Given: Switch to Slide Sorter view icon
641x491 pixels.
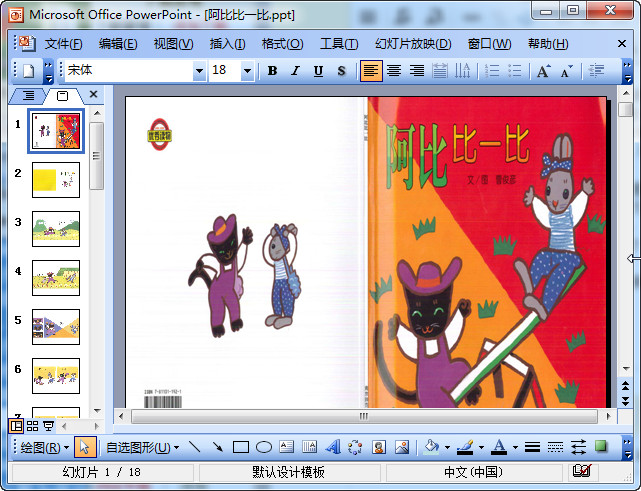Looking at the screenshot, I should click(33, 426).
